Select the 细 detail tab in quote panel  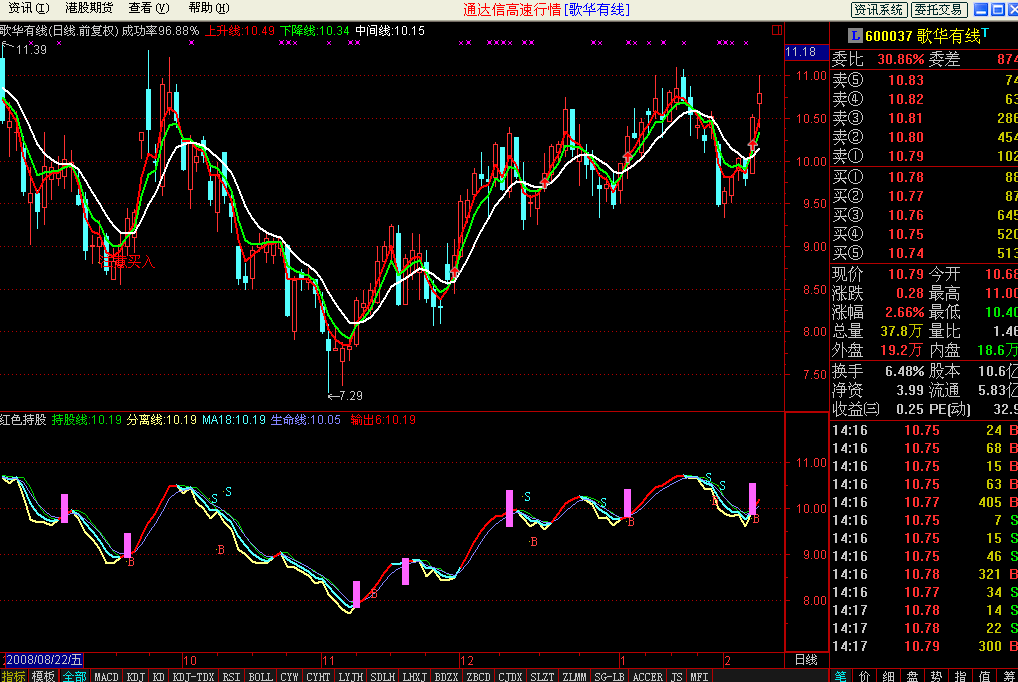[888, 676]
